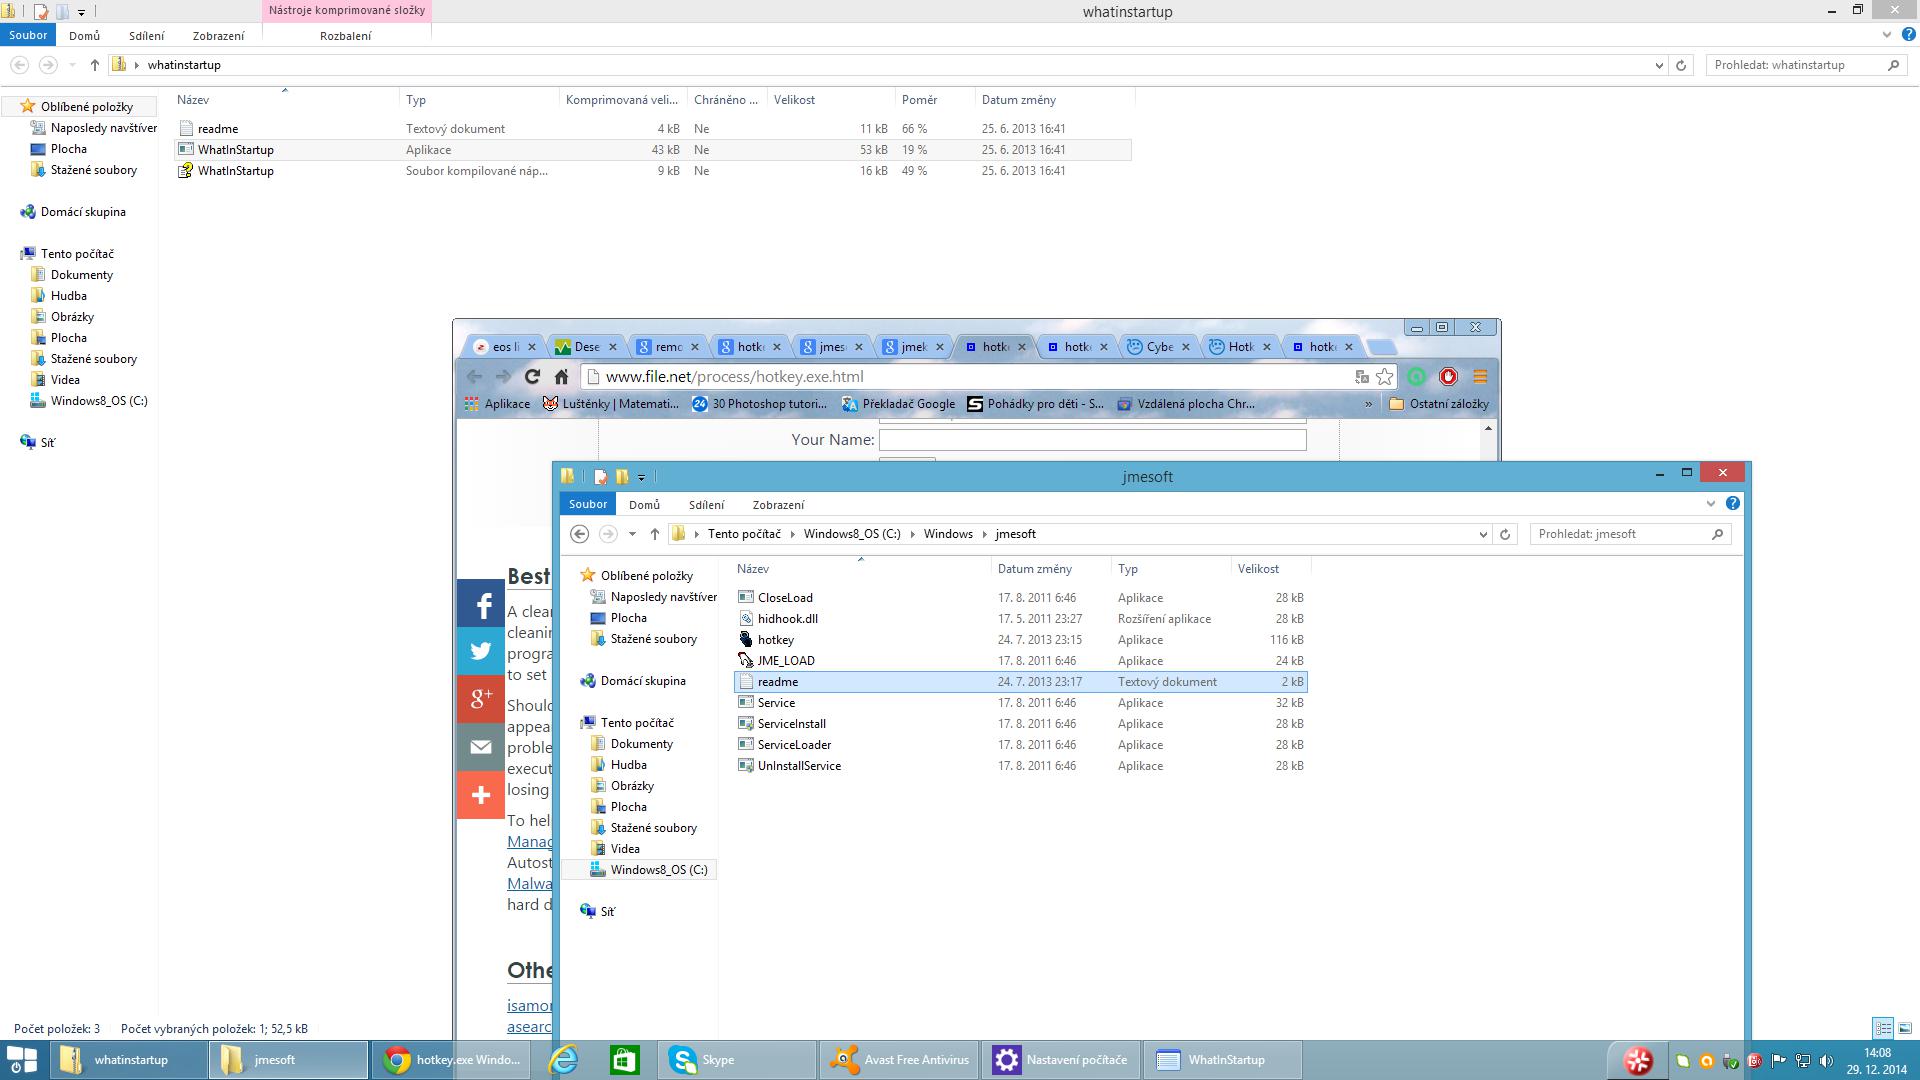This screenshot has width=1920, height=1080.
Task: Click Google Plus share button
Action: coord(481,699)
